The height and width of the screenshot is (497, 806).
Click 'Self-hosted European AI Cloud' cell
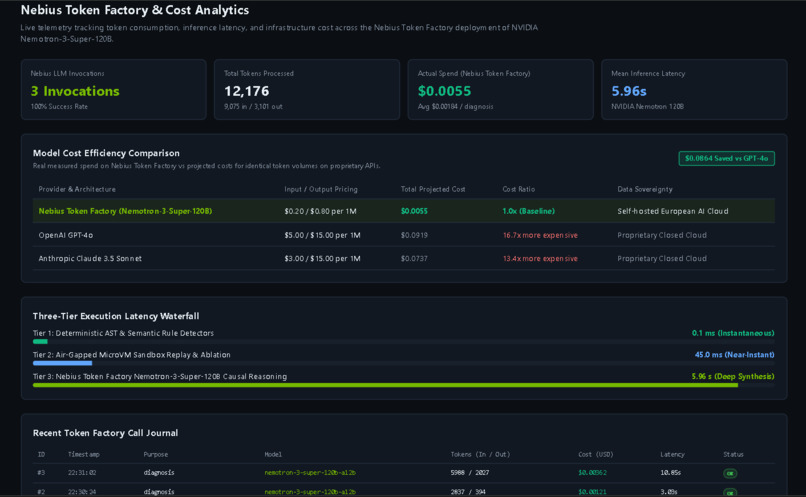[x=673, y=211]
